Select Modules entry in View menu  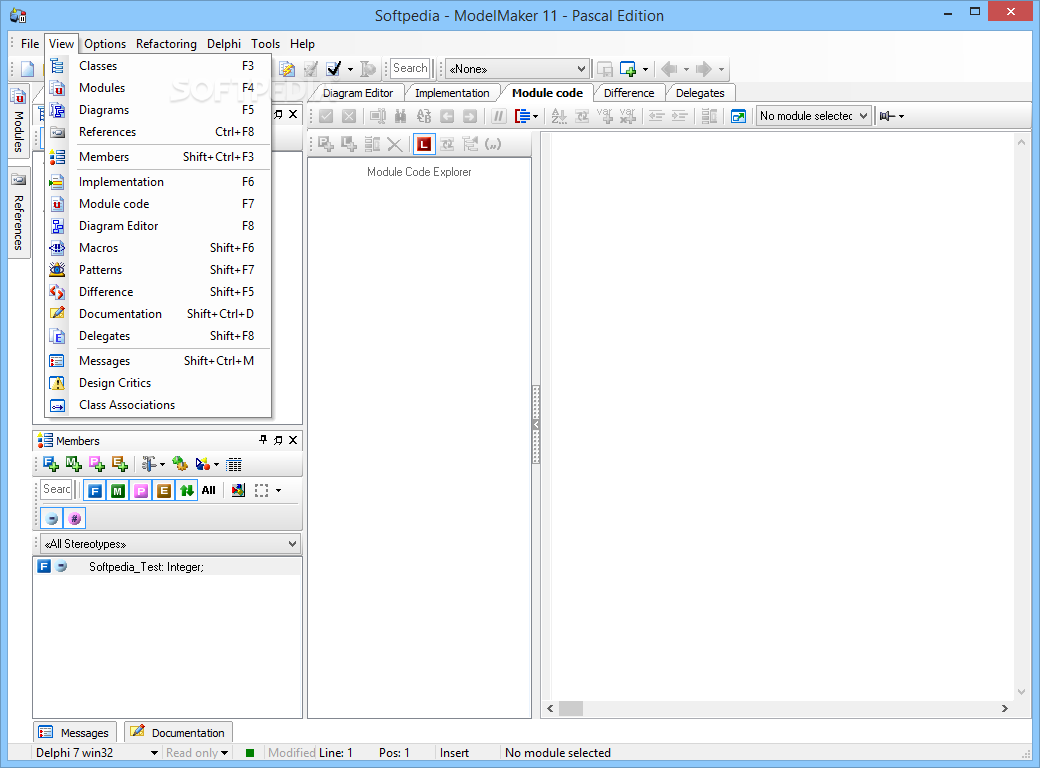point(159,88)
